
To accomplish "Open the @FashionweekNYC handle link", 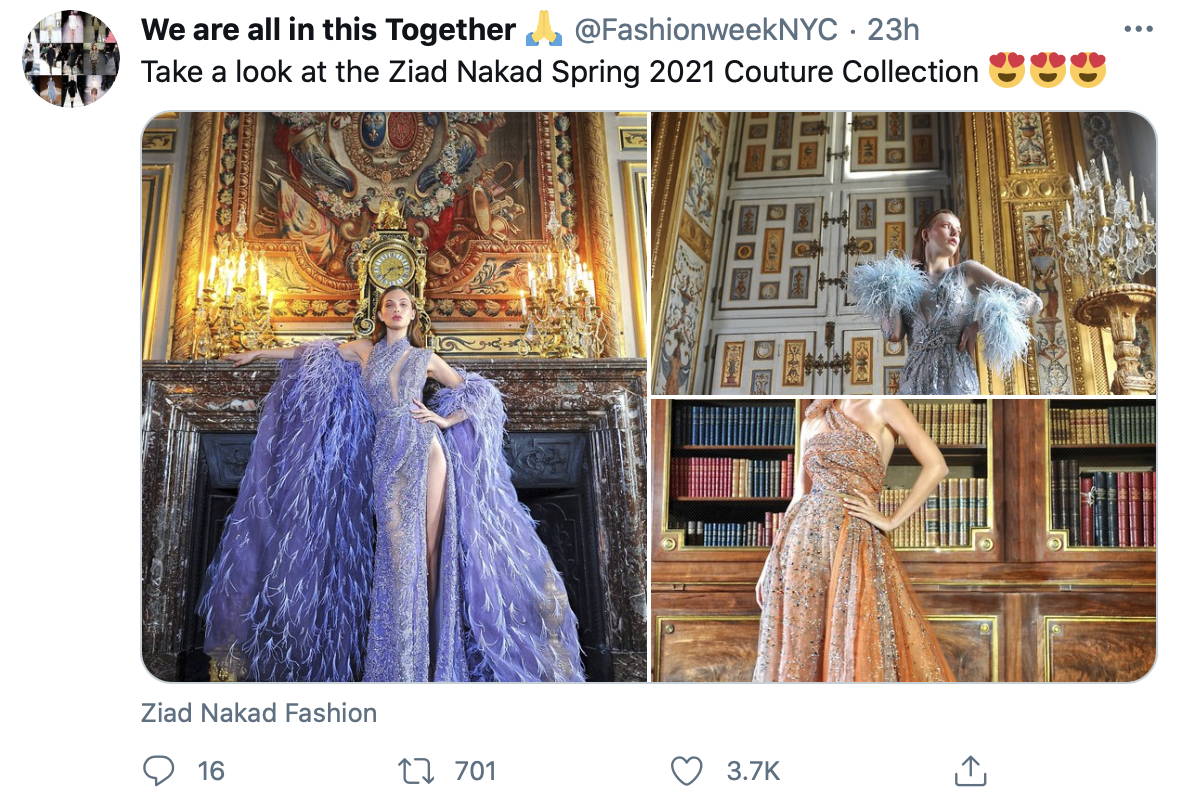I will pos(705,29).
